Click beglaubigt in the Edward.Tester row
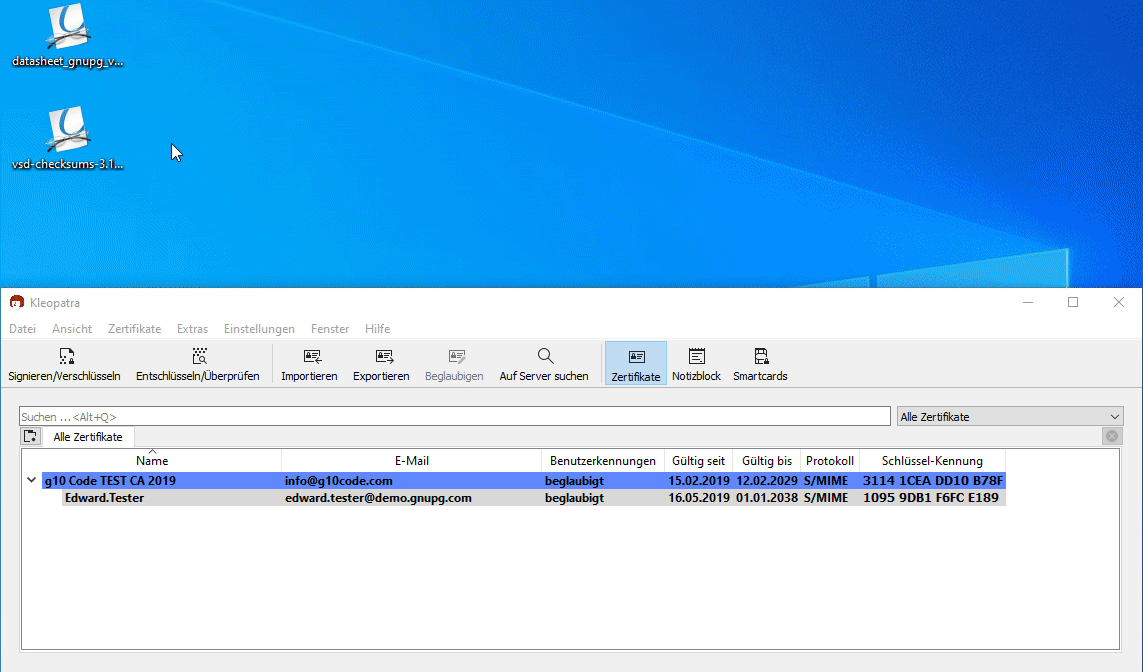This screenshot has width=1143, height=672. pos(574,498)
